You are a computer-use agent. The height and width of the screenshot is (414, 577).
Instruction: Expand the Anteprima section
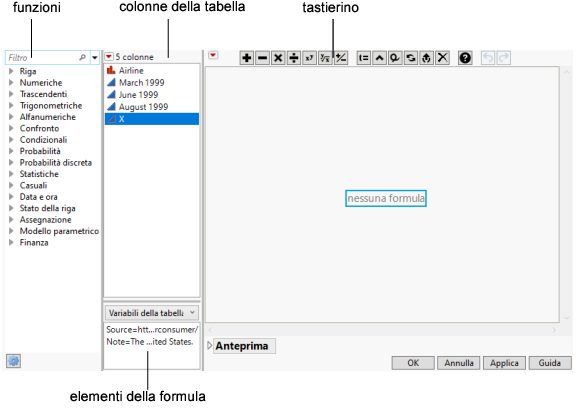(210, 346)
